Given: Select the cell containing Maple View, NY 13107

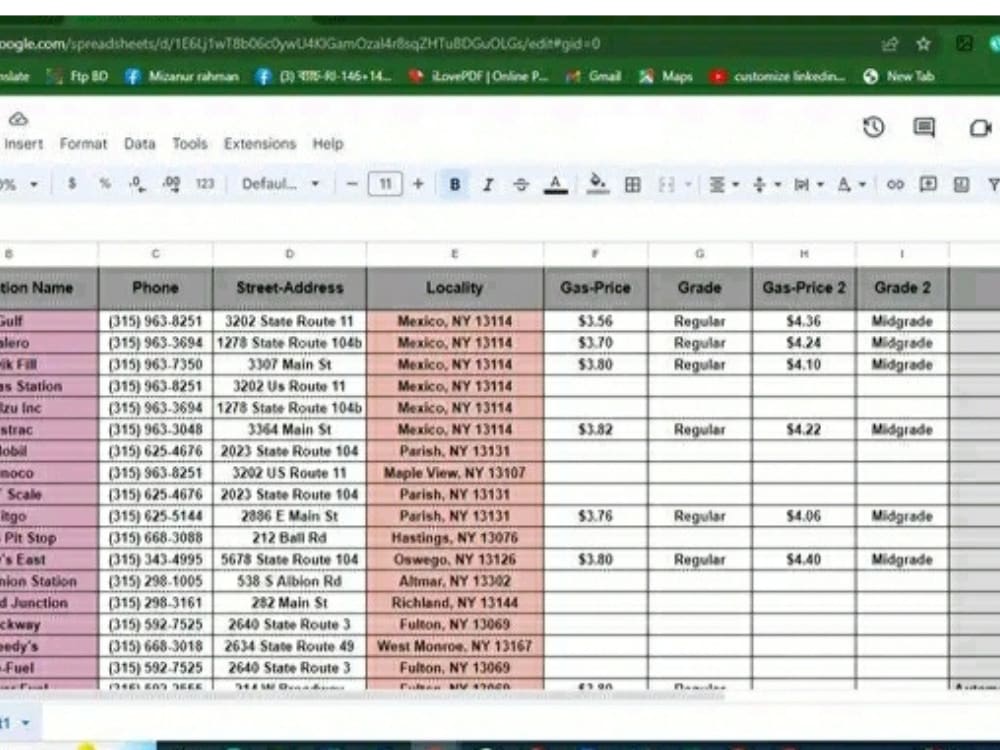Looking at the screenshot, I should tap(455, 472).
